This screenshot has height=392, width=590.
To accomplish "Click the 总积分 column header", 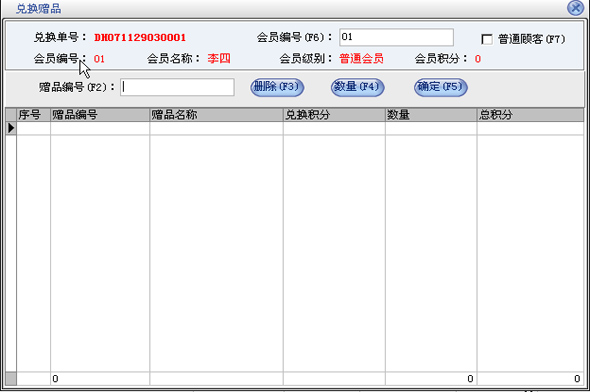I will [531, 115].
